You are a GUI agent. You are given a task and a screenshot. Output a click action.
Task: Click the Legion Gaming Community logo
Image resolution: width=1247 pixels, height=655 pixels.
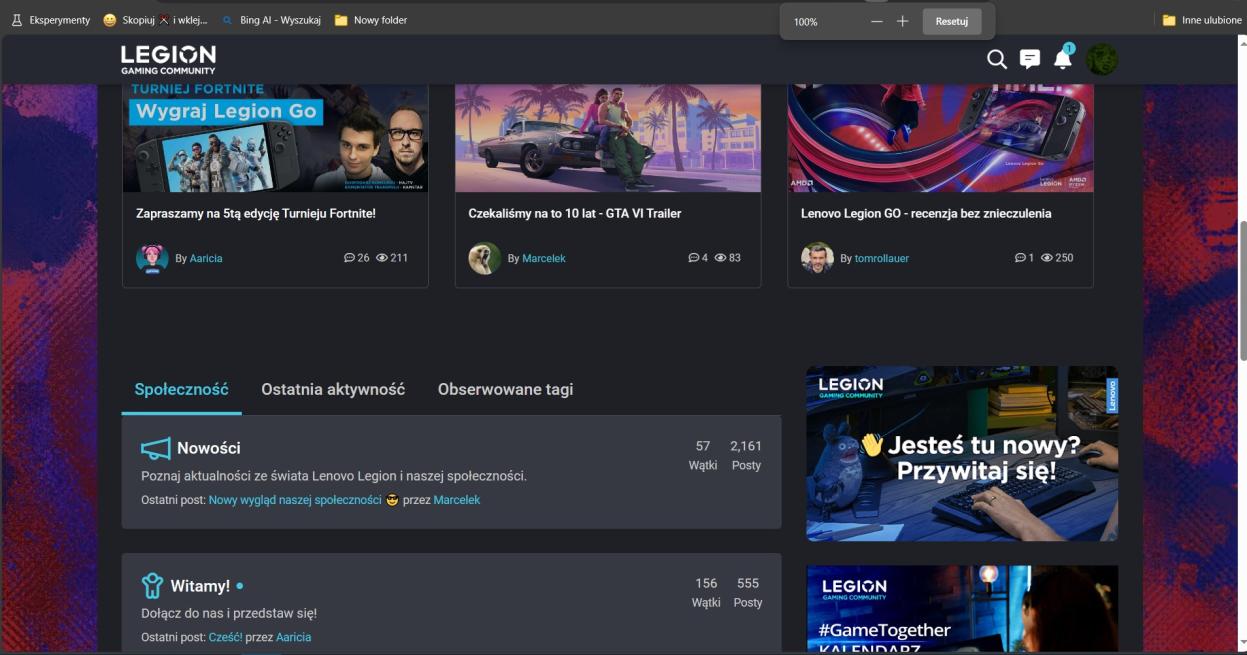pos(168,59)
